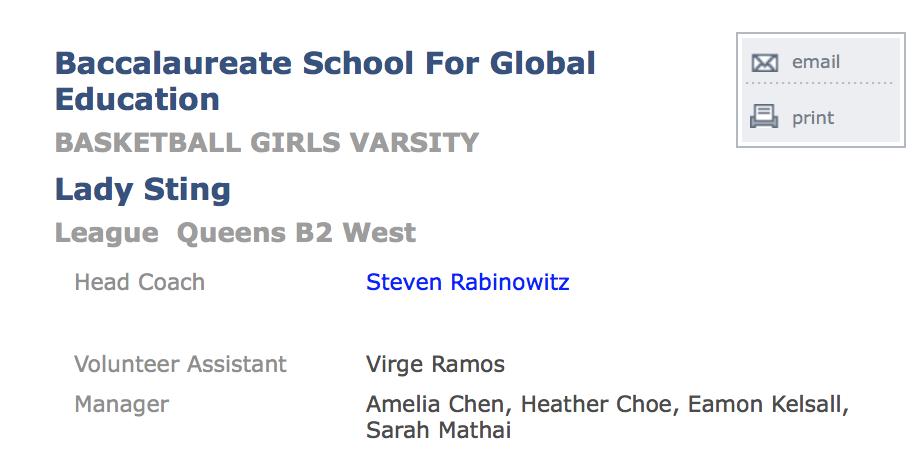Click dotted divider between email and print

tap(820, 83)
